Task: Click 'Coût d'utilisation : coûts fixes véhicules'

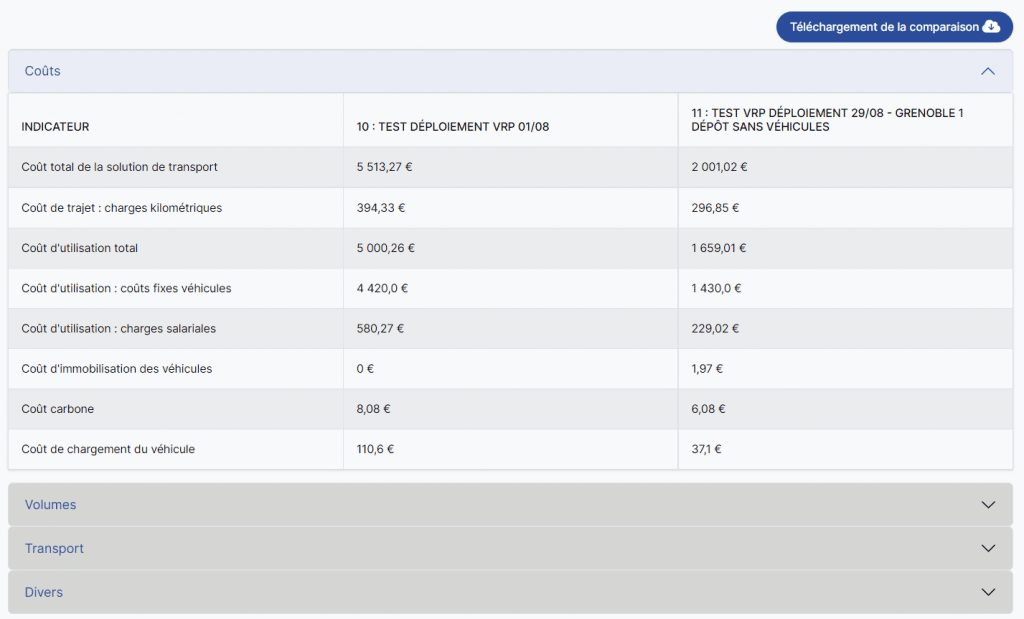Action: (126, 288)
